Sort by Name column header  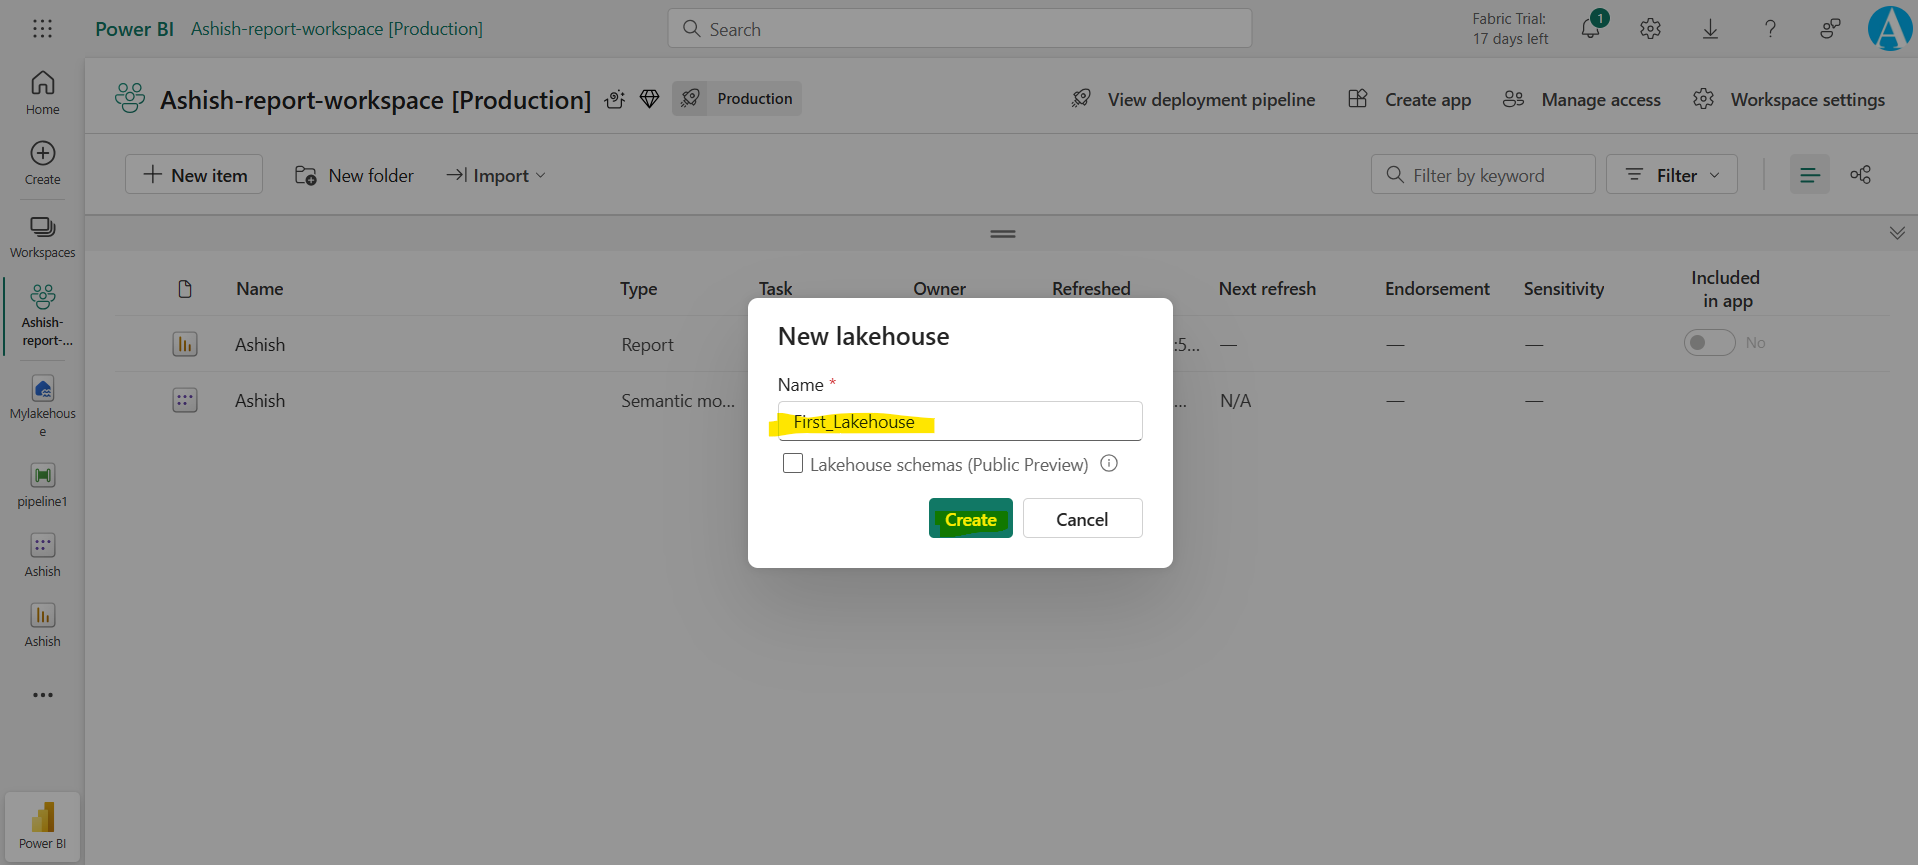point(260,289)
